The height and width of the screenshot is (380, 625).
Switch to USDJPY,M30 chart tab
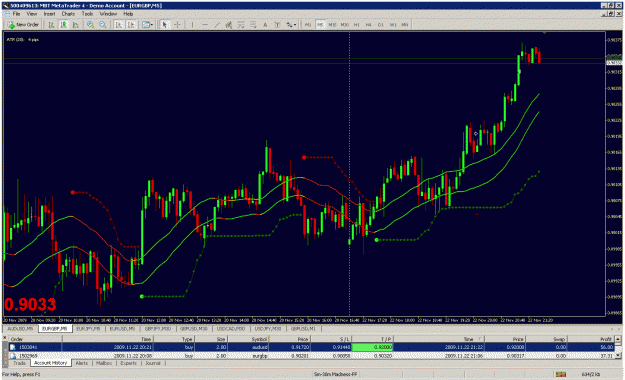point(268,329)
